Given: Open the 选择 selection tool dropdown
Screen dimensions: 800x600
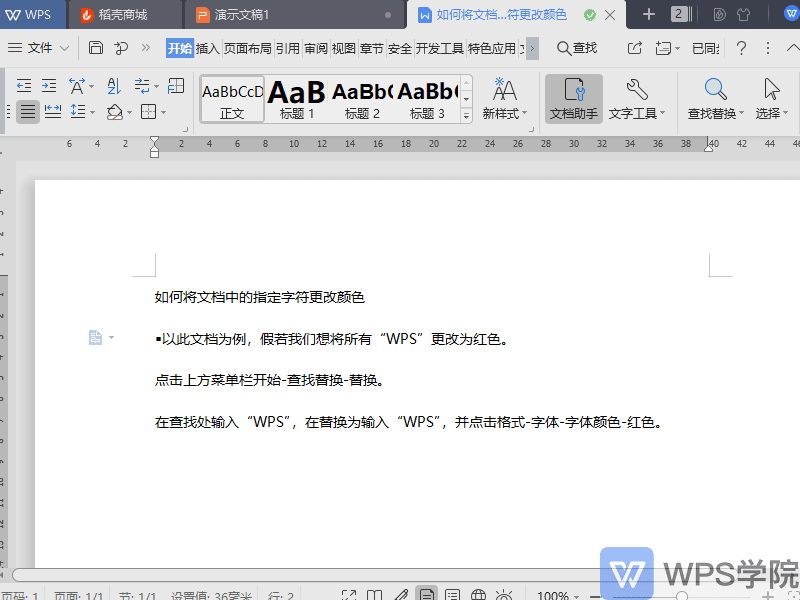Looking at the screenshot, I should click(771, 99).
